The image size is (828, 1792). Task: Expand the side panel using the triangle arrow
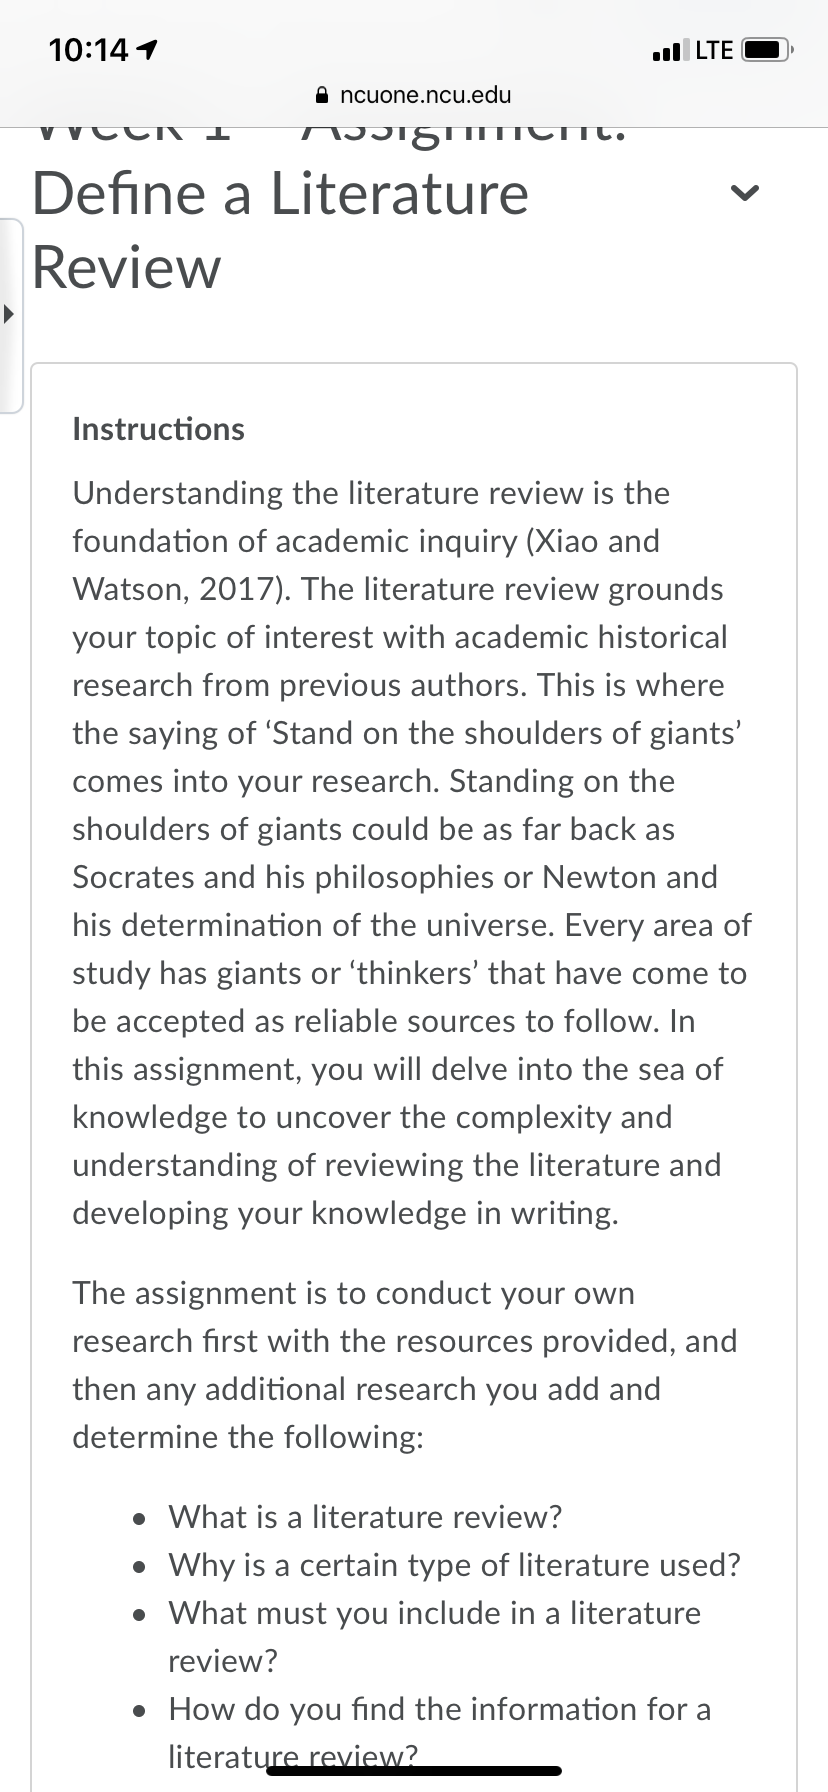(8, 315)
